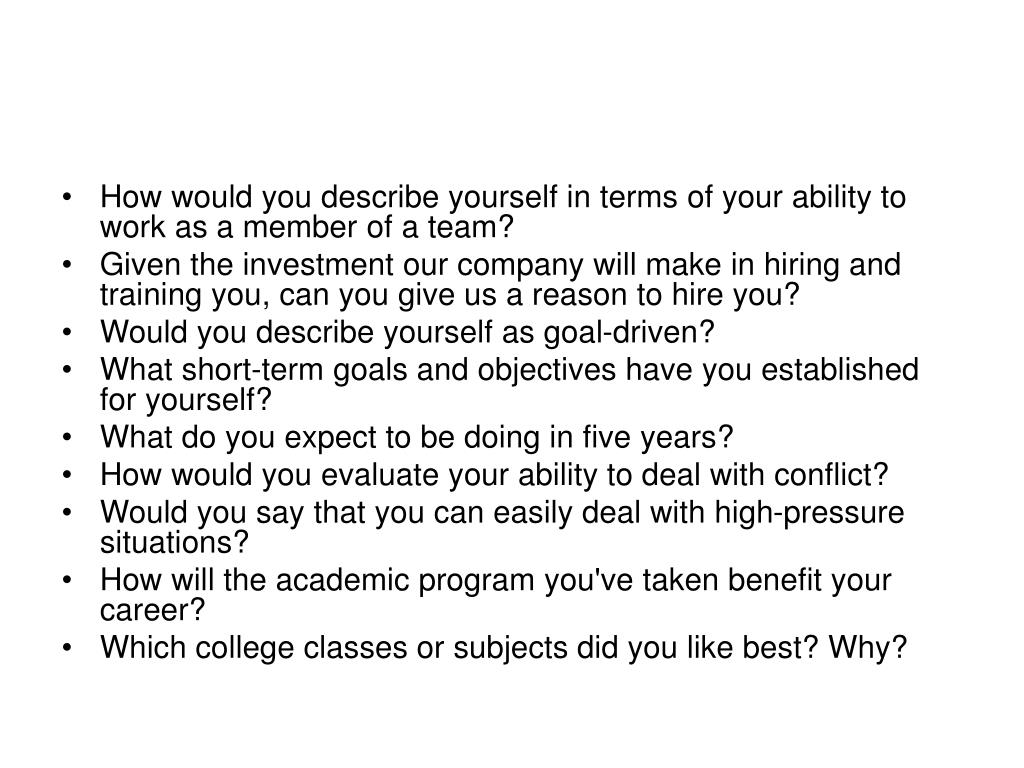Click the 'for yourself?' line

(185, 400)
